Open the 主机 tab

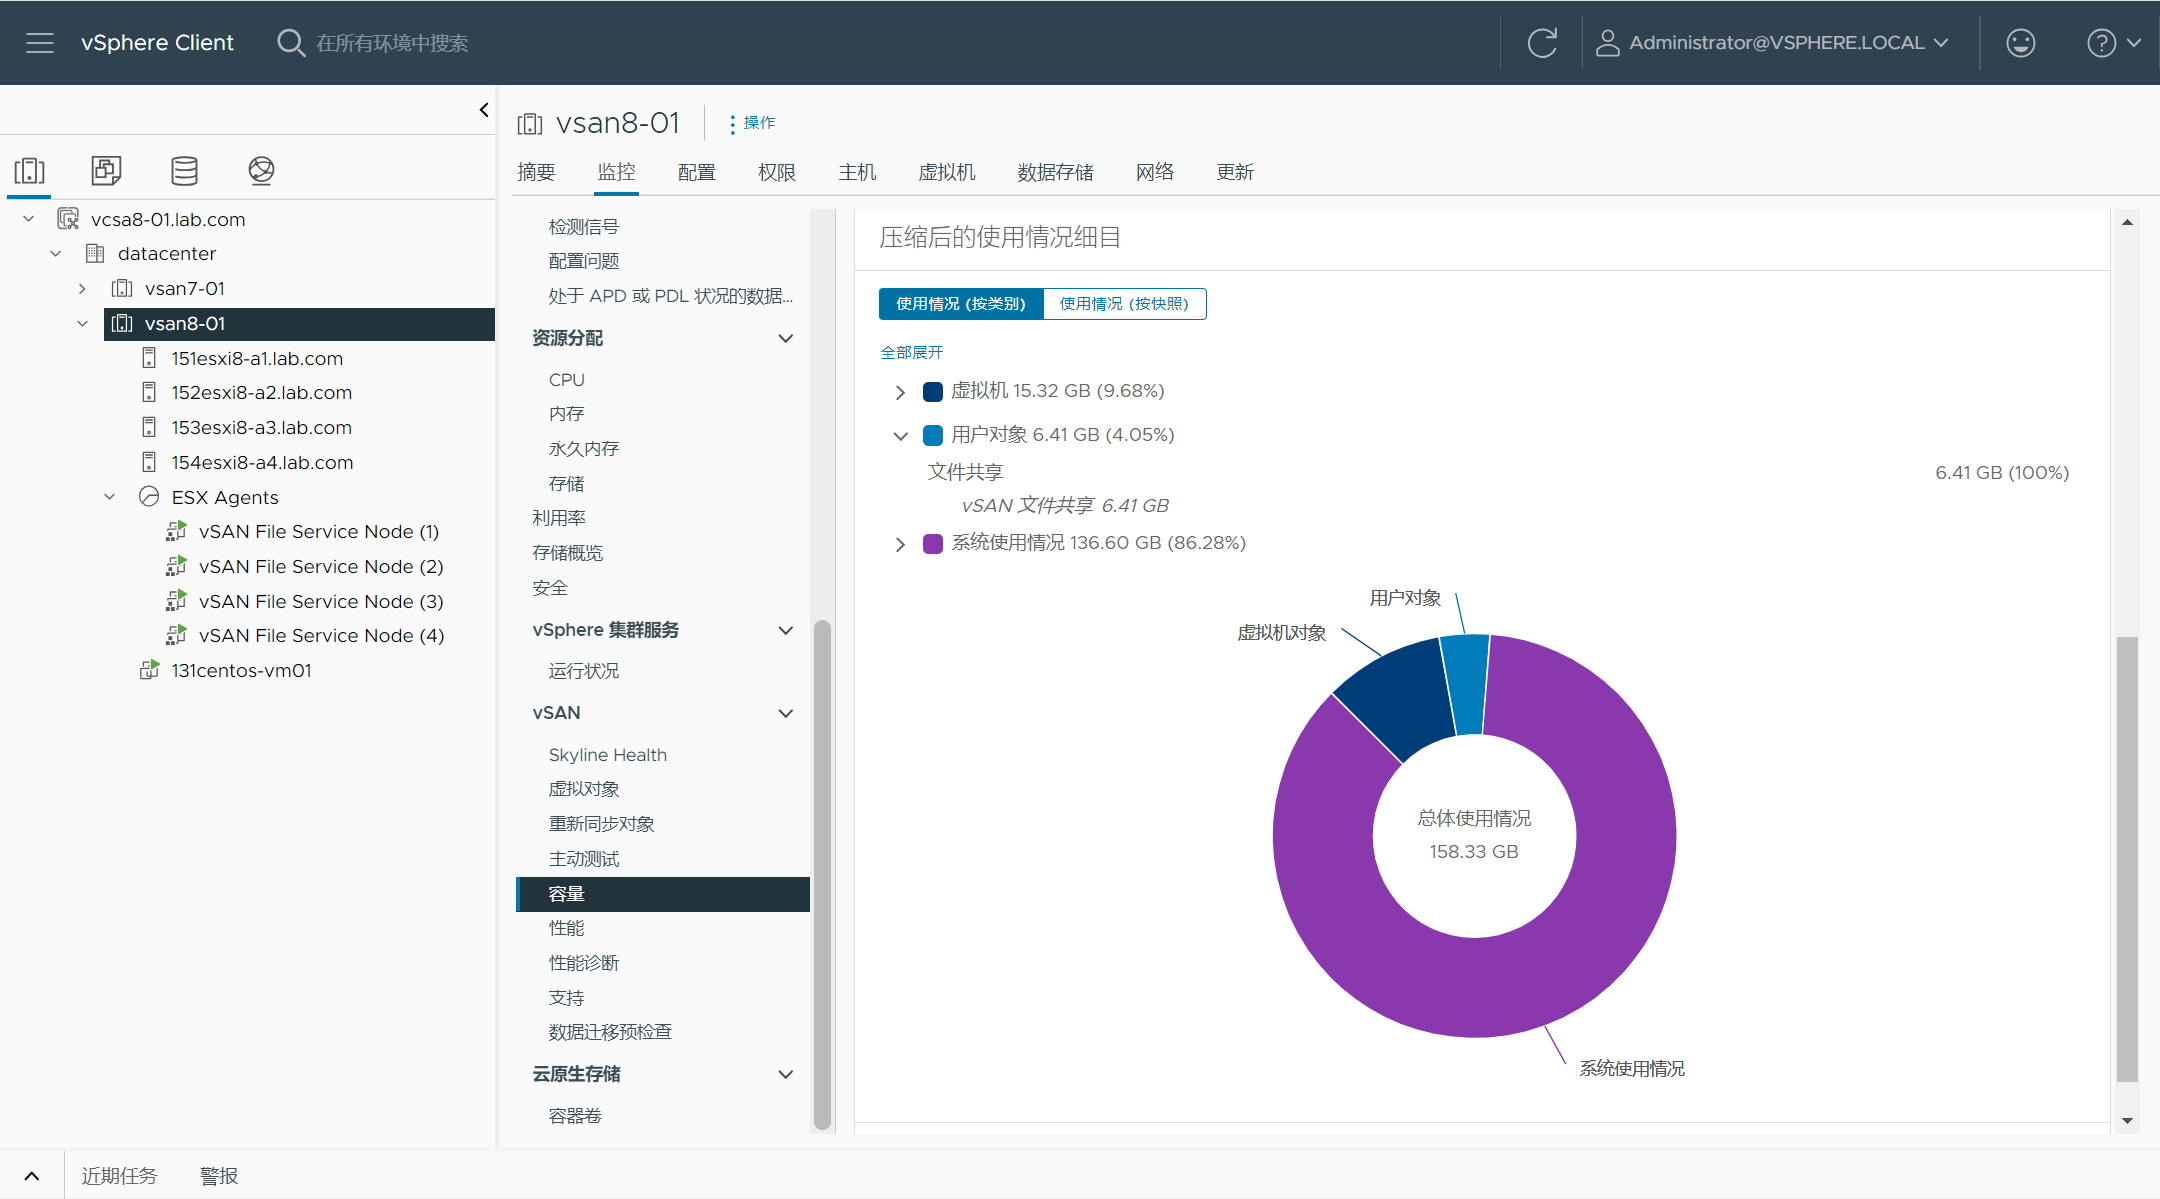[857, 172]
